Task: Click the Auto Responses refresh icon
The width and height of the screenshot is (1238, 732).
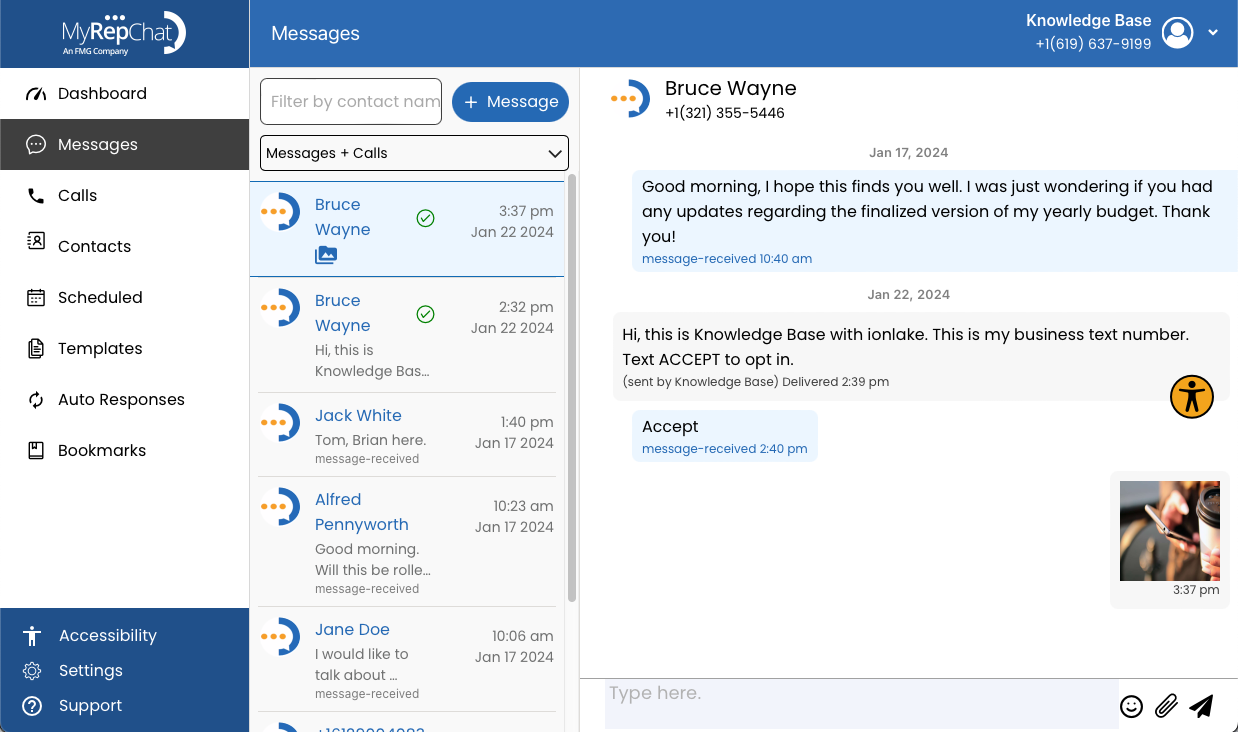Action: [x=36, y=400]
